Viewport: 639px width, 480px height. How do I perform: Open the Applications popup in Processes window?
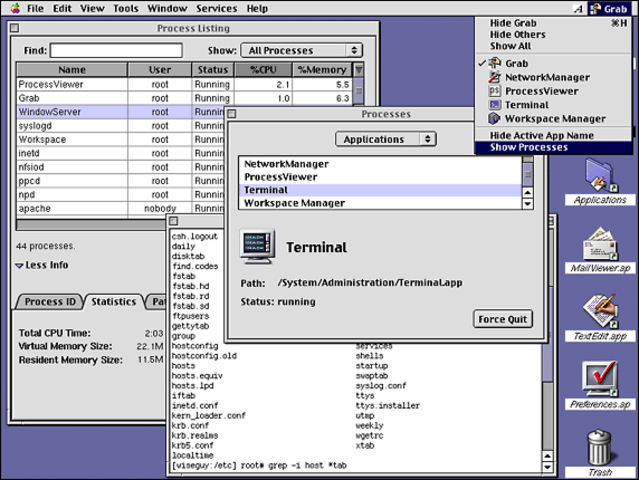386,139
